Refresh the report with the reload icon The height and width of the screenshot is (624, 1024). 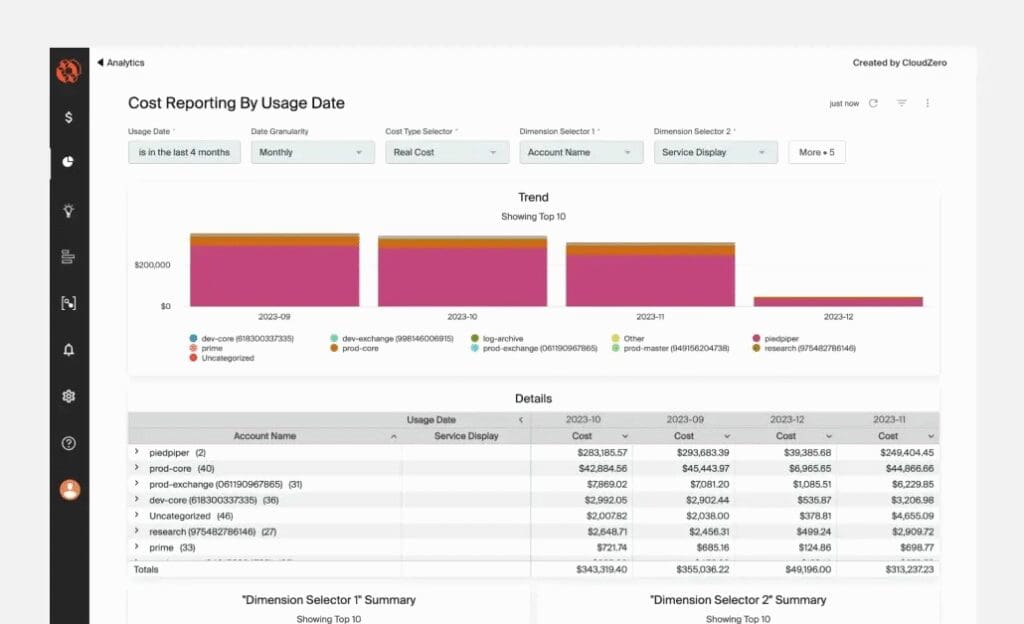coord(873,103)
